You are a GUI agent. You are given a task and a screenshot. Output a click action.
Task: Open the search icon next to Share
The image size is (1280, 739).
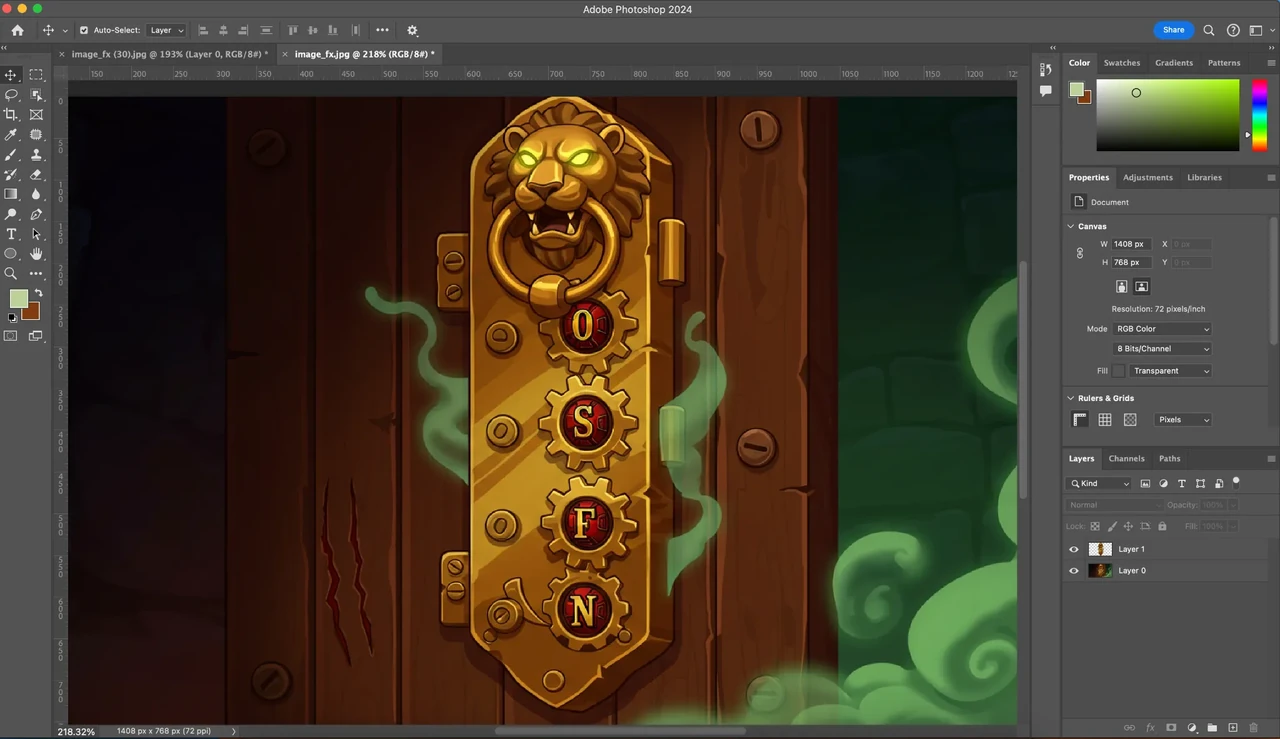[1209, 30]
